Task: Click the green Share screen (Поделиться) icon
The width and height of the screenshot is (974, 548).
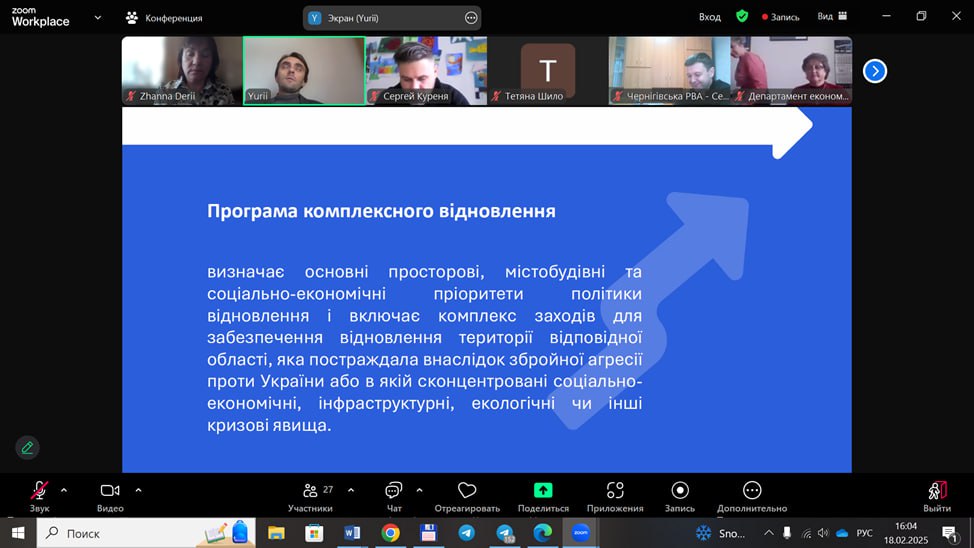Action: 543,490
